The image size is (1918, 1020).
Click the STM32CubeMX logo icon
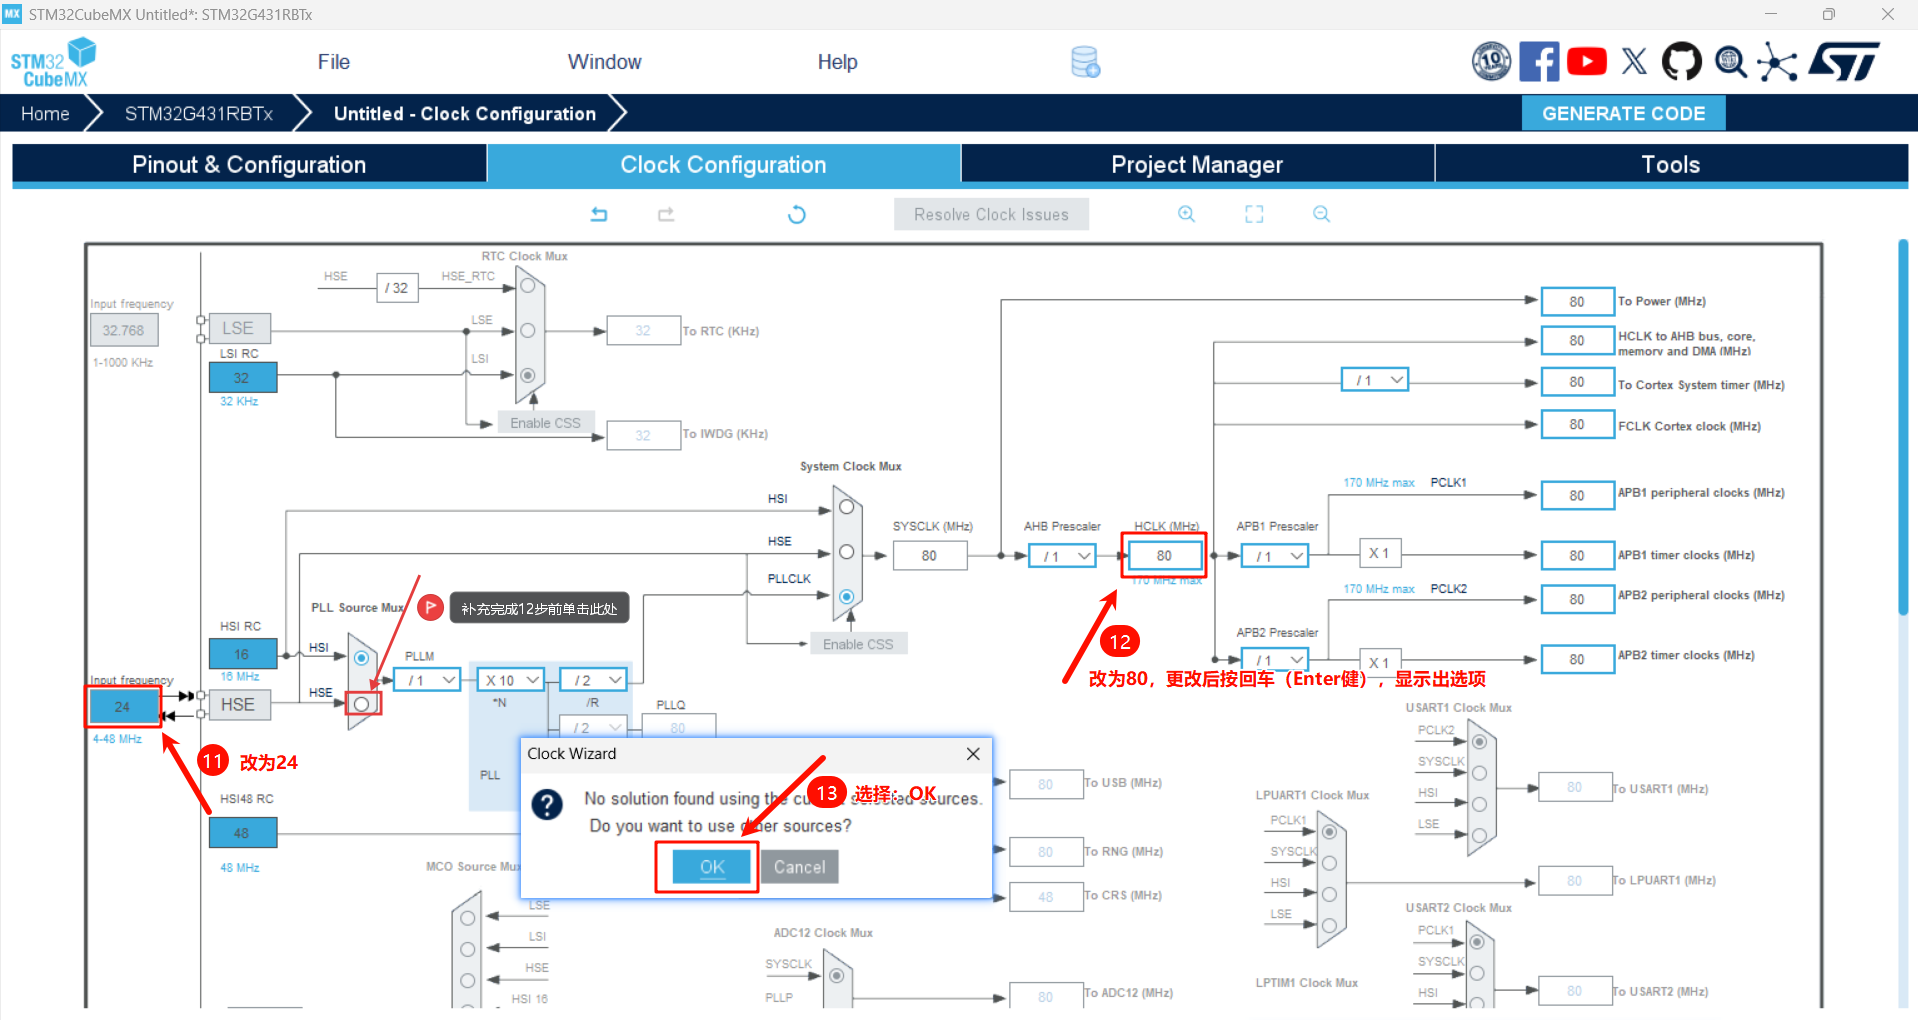click(x=53, y=62)
